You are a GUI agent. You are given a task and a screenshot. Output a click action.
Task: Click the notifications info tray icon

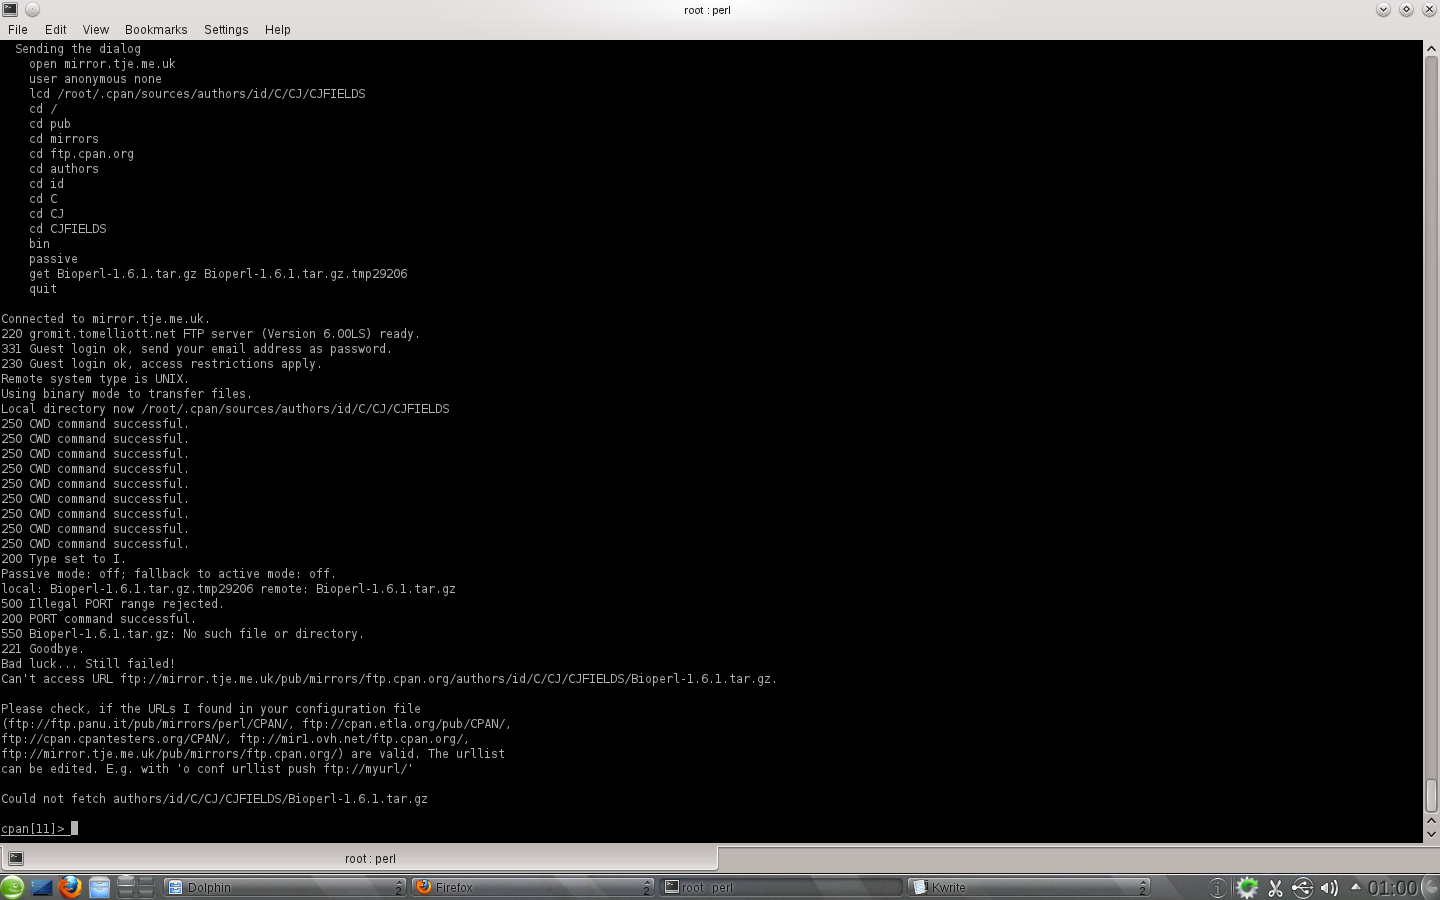(x=1217, y=887)
